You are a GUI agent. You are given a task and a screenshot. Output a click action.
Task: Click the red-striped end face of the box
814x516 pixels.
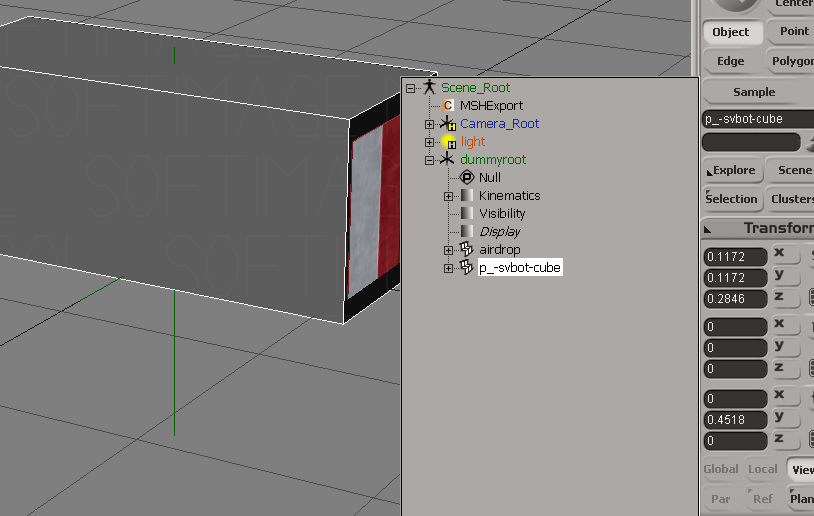point(375,208)
